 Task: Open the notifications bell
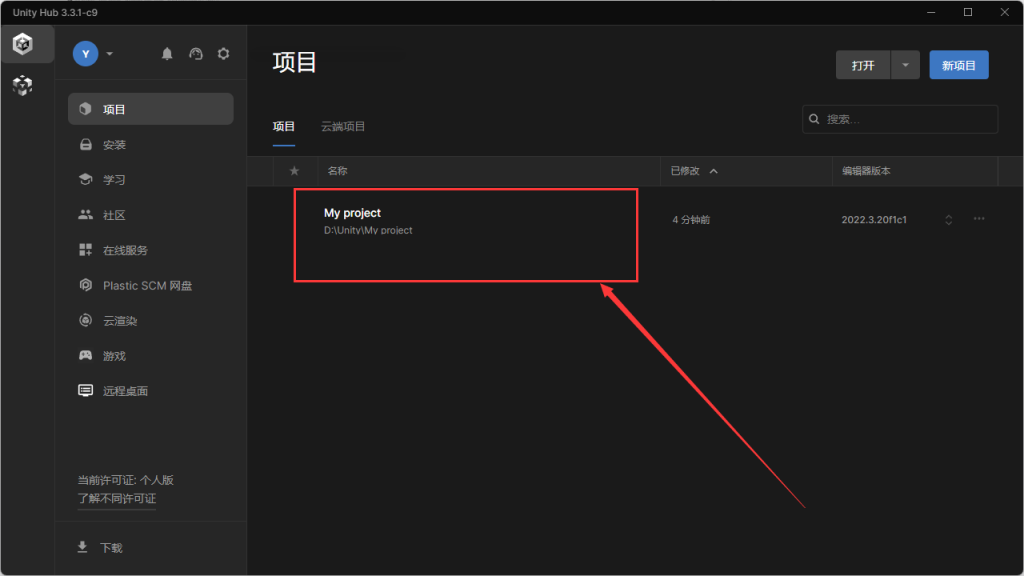click(167, 54)
